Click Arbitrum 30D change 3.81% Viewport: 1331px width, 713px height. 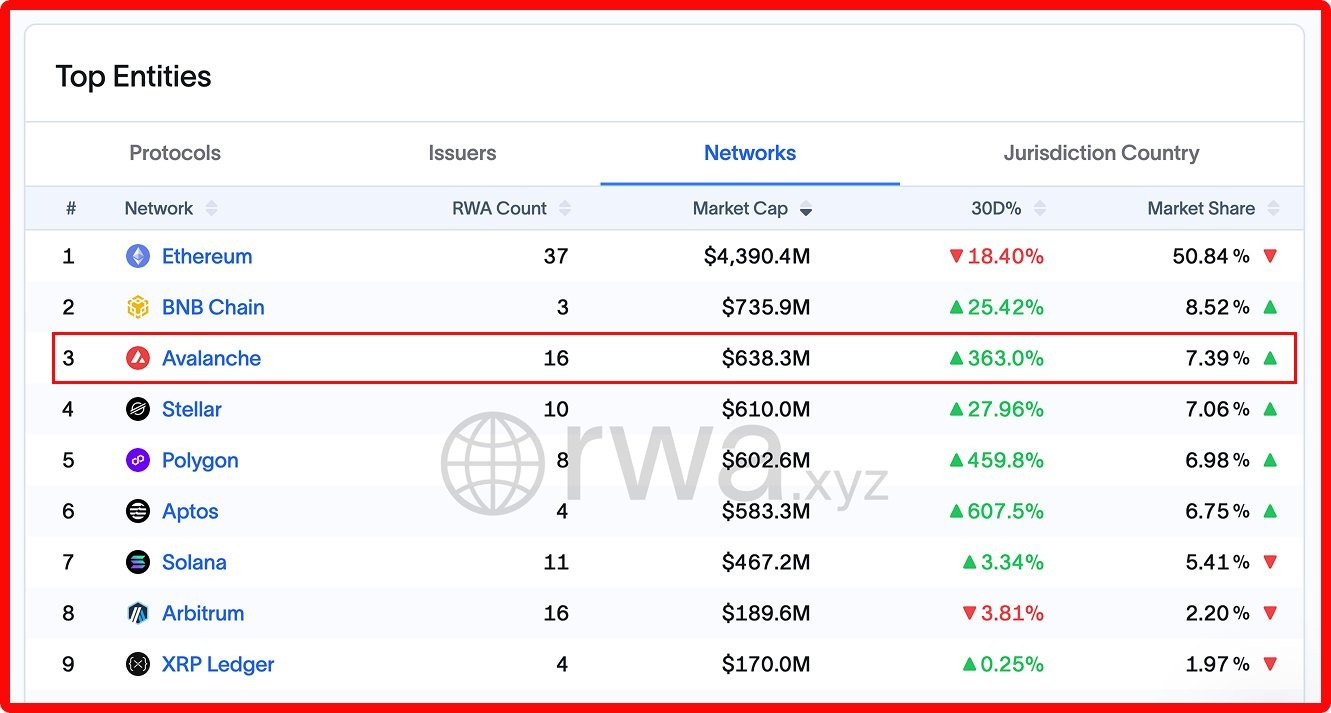pyautogui.click(x=1012, y=613)
